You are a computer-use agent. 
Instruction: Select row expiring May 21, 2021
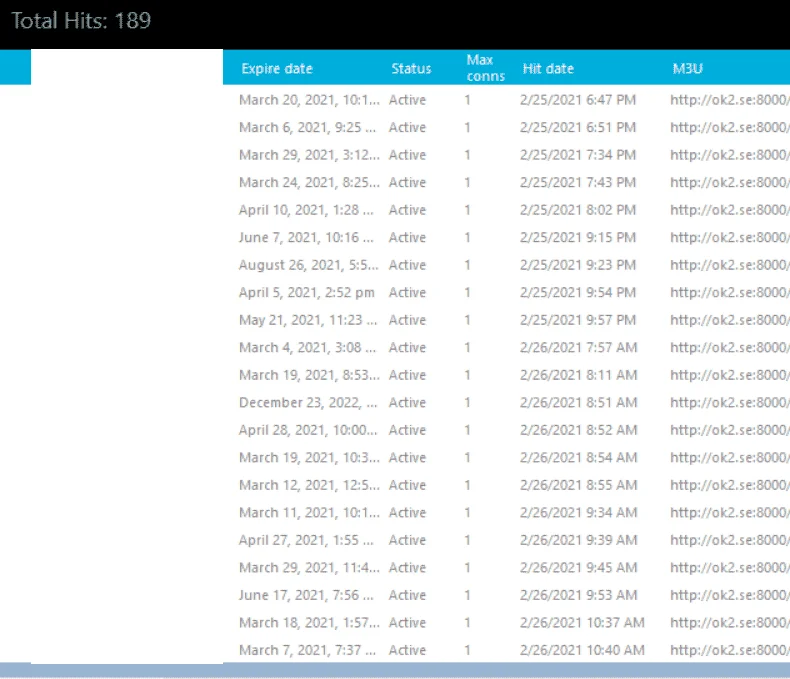(x=506, y=320)
